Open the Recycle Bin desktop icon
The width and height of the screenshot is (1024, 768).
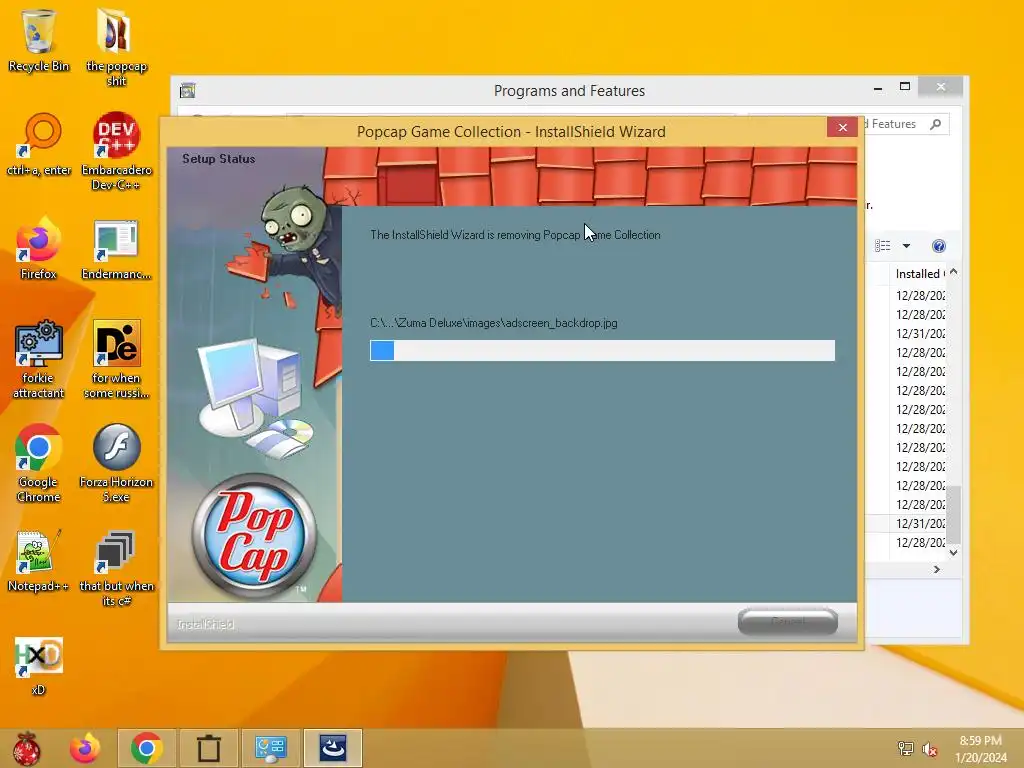tap(39, 40)
